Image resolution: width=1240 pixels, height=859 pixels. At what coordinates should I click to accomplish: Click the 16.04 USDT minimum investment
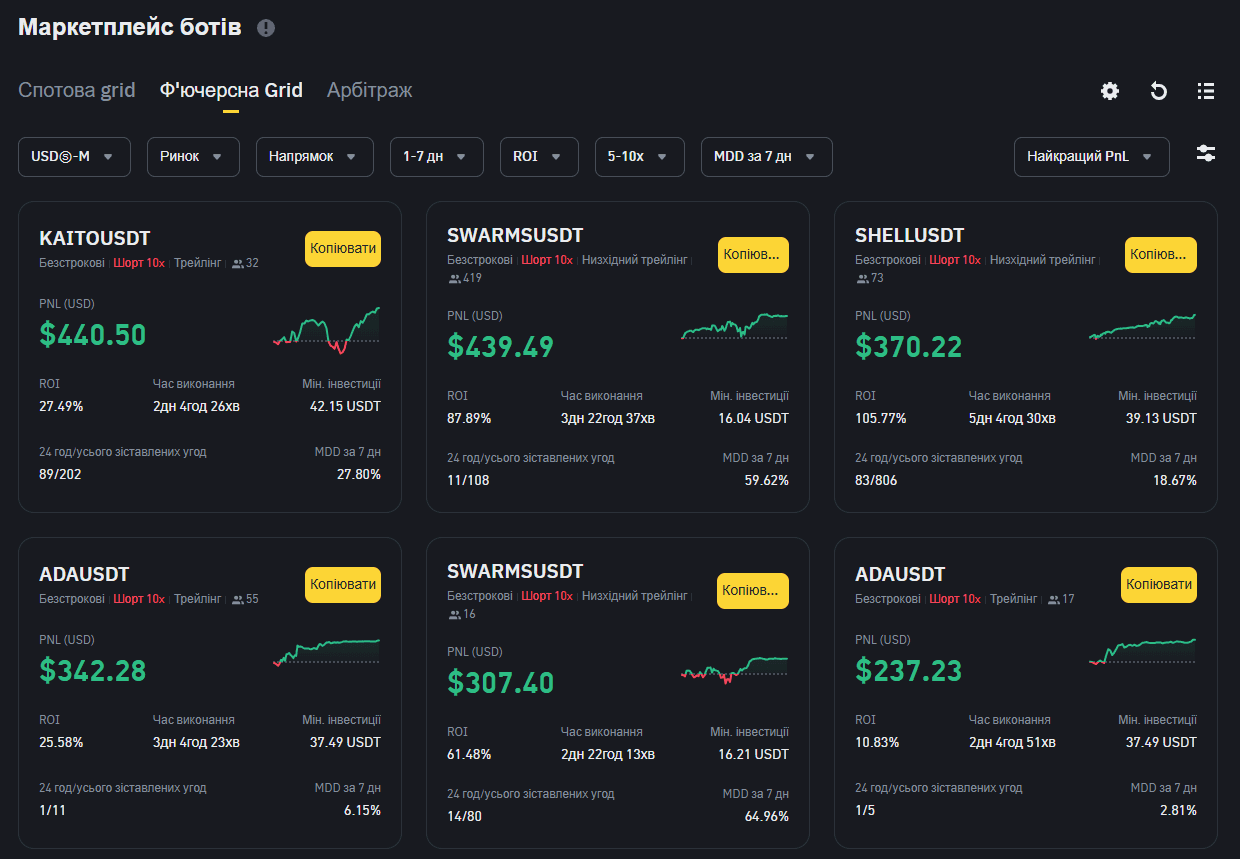click(x=753, y=419)
